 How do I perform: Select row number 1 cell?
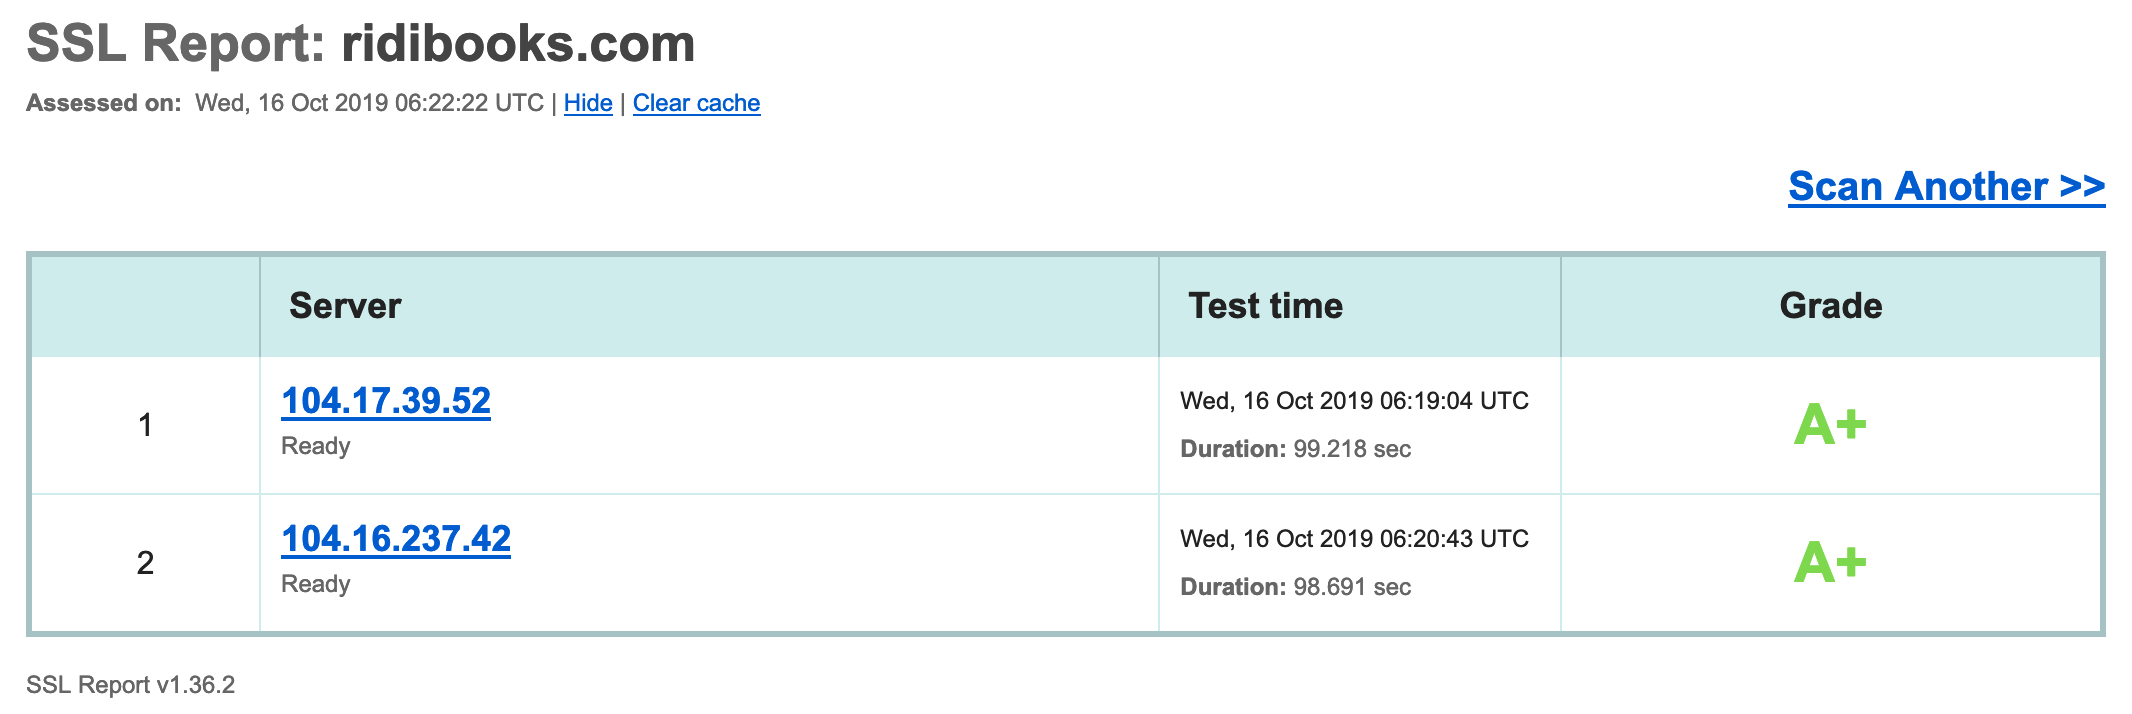145,425
